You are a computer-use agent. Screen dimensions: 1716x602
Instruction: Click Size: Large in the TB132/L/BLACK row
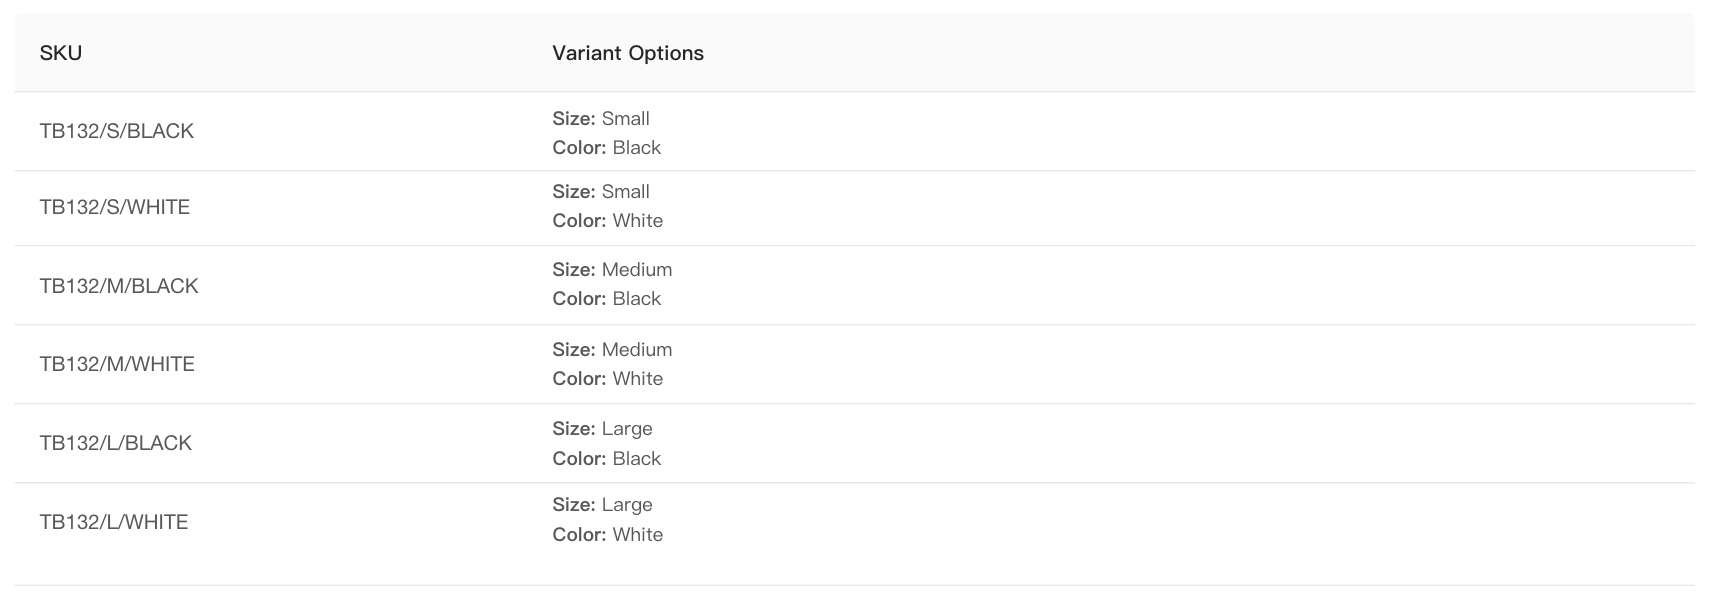click(x=602, y=429)
